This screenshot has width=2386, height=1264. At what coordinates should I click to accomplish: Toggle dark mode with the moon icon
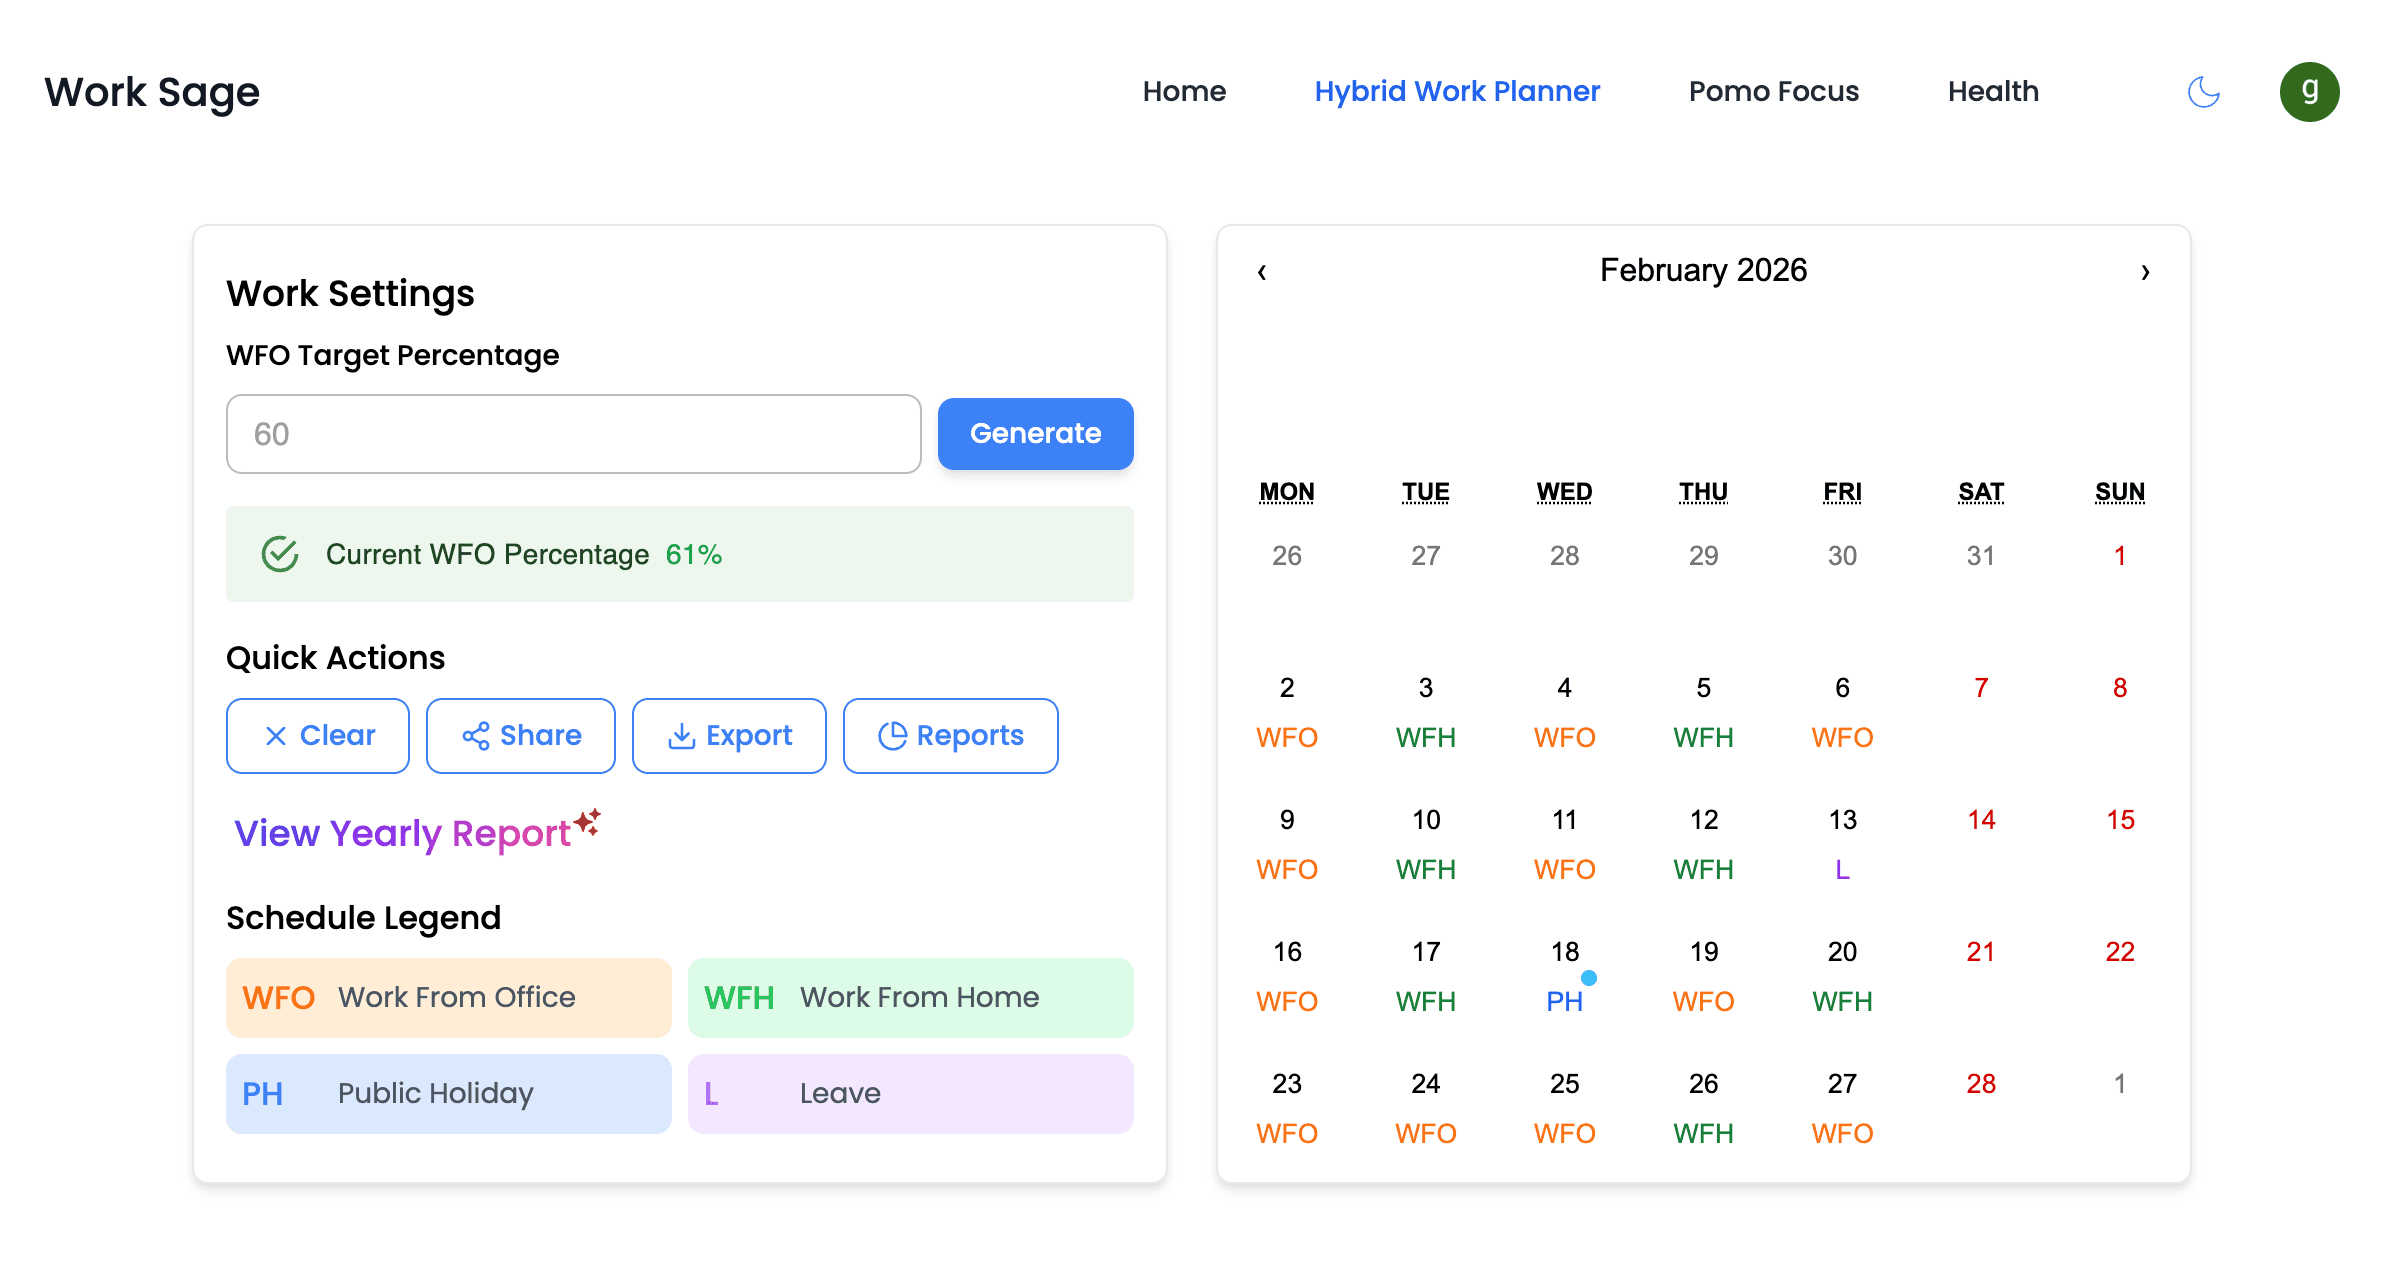2203,91
